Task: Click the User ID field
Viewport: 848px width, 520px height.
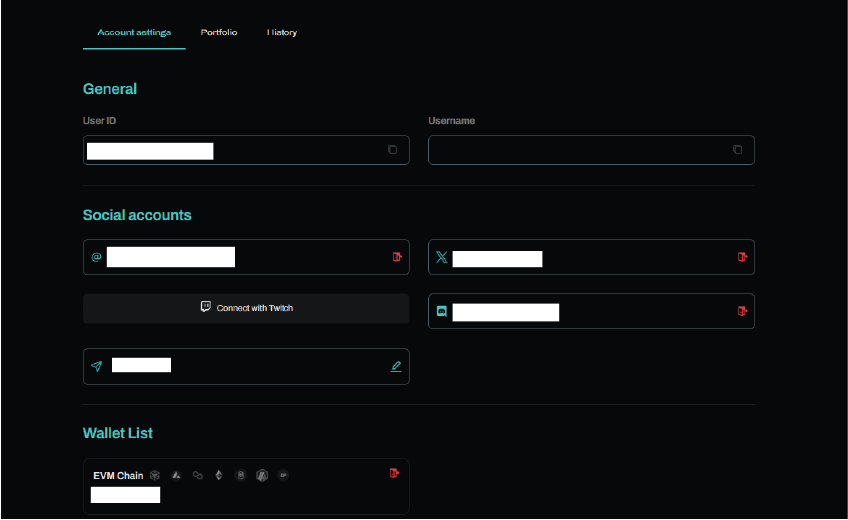Action: pos(246,150)
